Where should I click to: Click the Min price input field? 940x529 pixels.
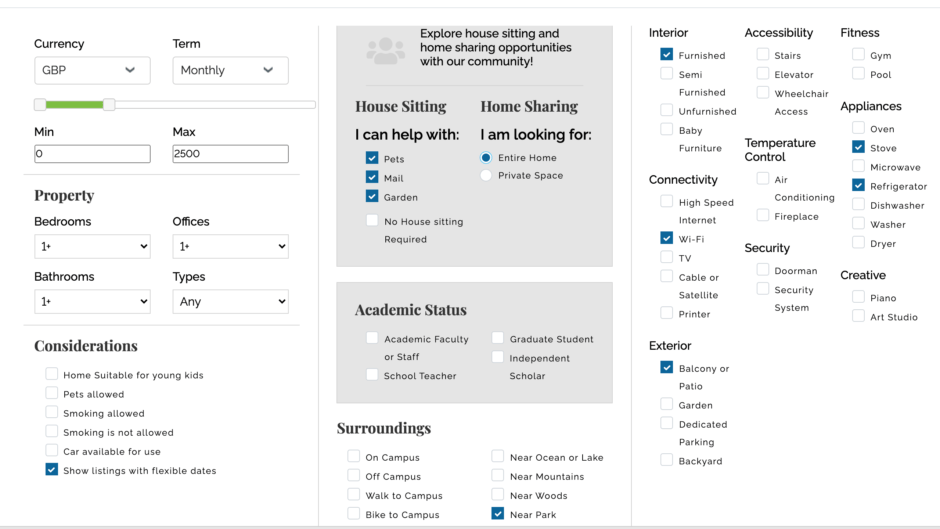pos(92,154)
